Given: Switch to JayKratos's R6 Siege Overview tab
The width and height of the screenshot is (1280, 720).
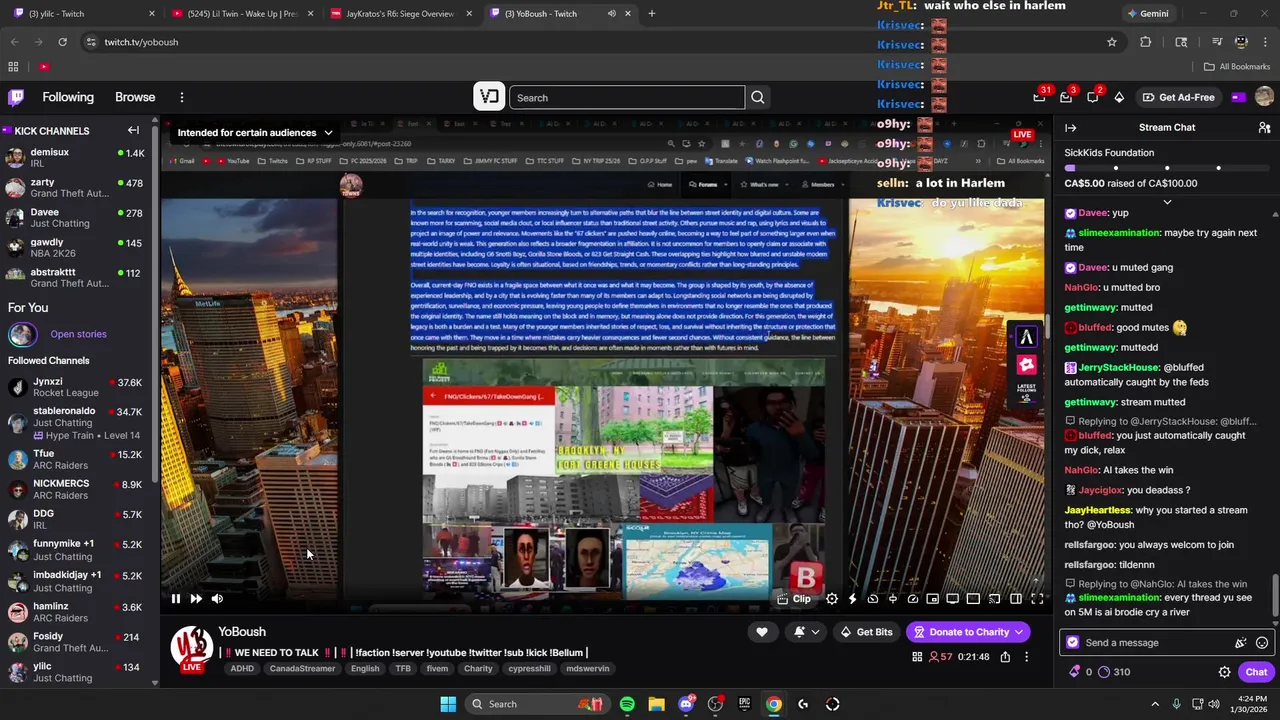Looking at the screenshot, I should pyautogui.click(x=400, y=14).
